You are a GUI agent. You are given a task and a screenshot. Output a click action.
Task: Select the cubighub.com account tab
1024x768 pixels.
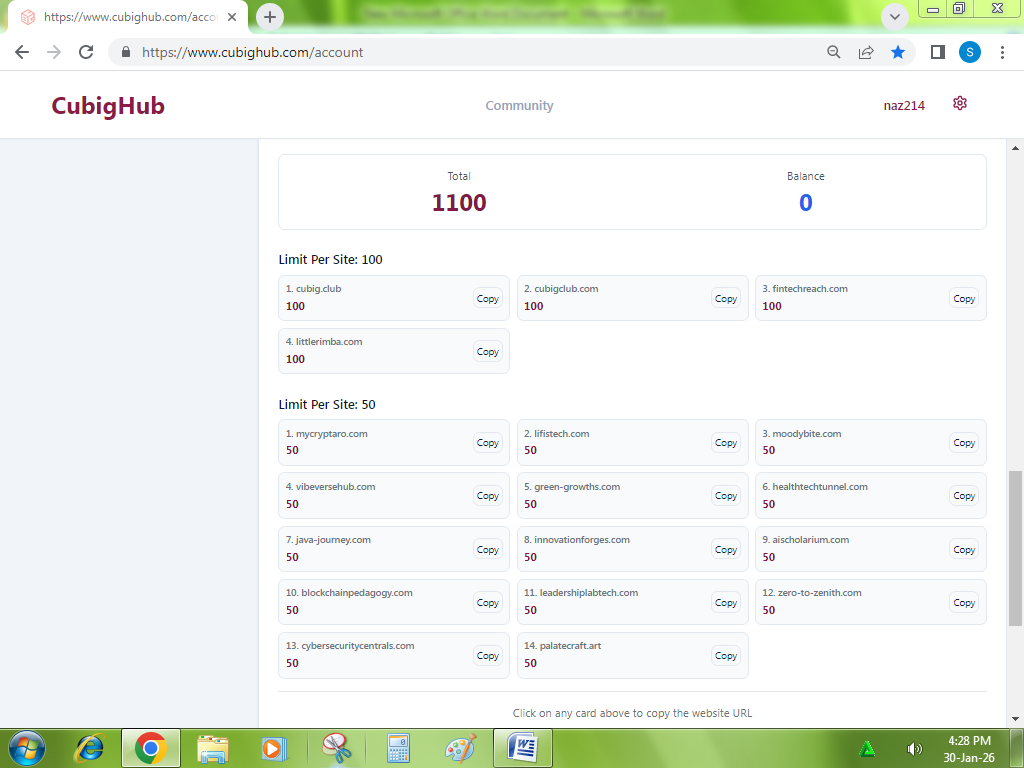click(x=125, y=18)
